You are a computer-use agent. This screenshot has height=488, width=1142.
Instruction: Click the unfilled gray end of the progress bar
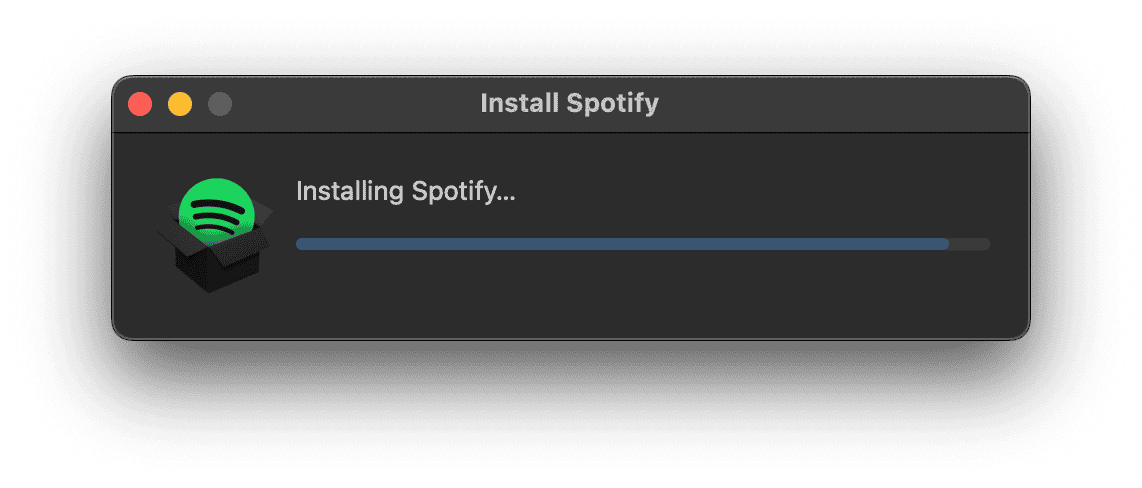(x=970, y=244)
